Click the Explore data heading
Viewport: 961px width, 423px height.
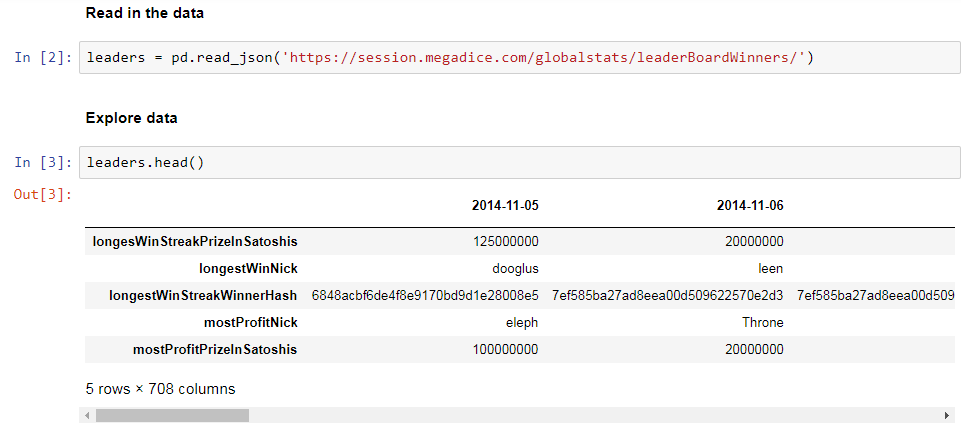(131, 118)
